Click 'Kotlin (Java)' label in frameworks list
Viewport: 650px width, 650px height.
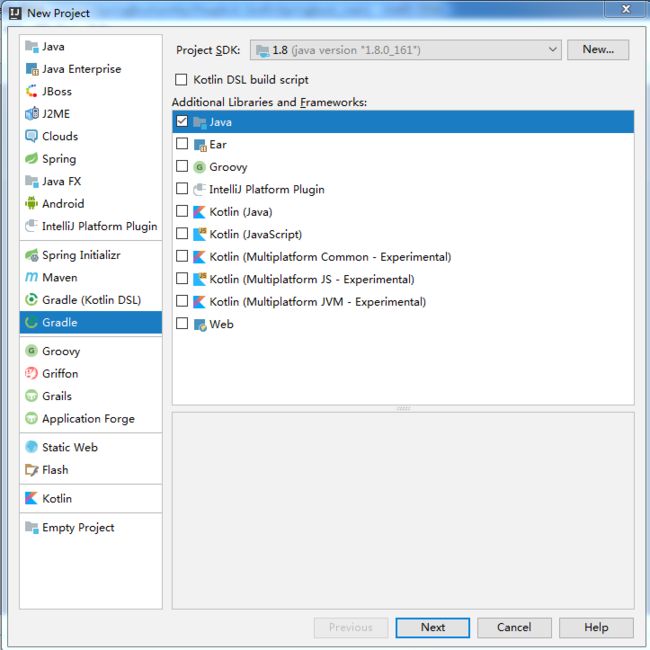(241, 212)
